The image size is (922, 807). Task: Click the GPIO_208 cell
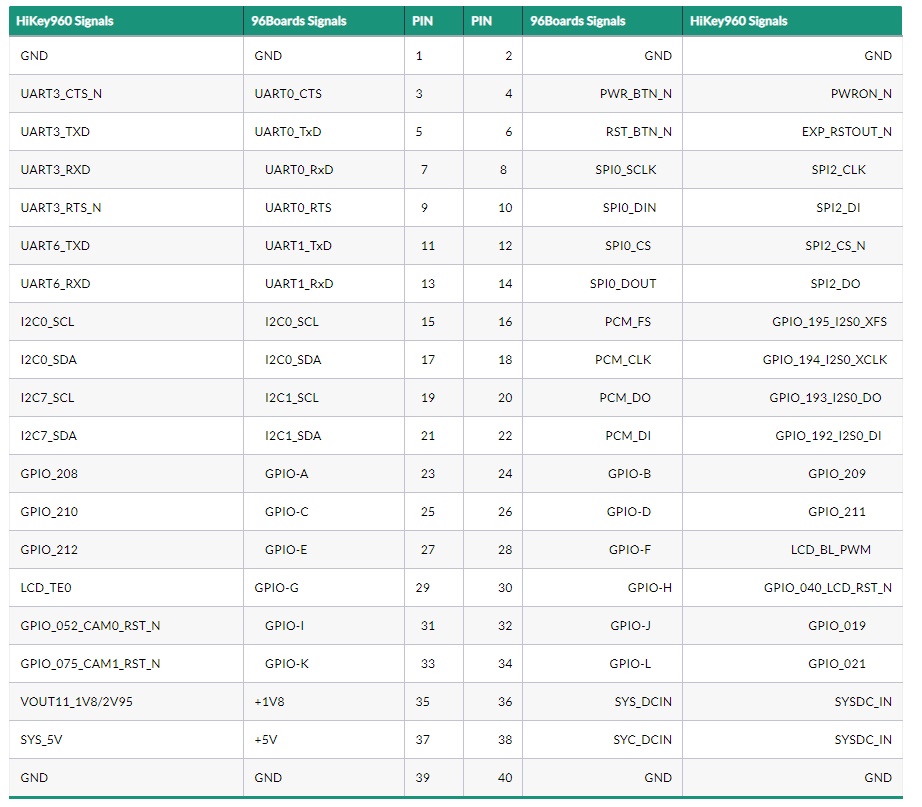pyautogui.click(x=126, y=473)
